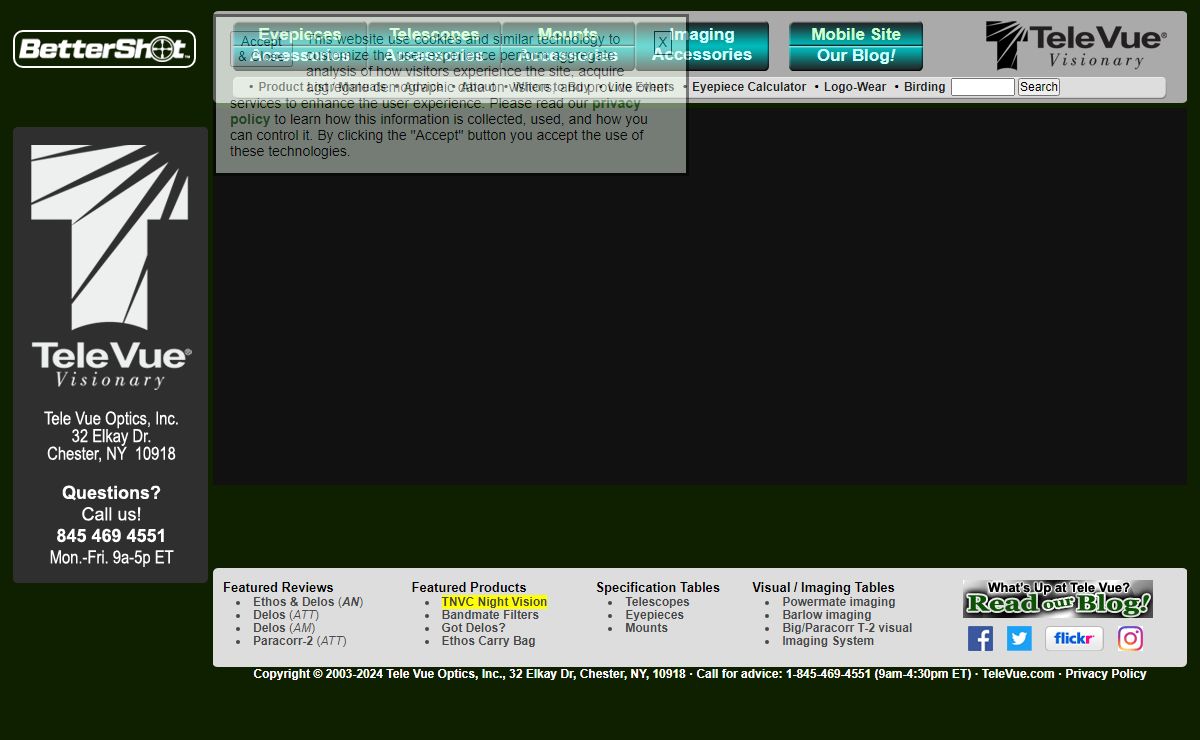Open the Telescopes specification table
Screen dimensions: 1200x740
coord(658,602)
